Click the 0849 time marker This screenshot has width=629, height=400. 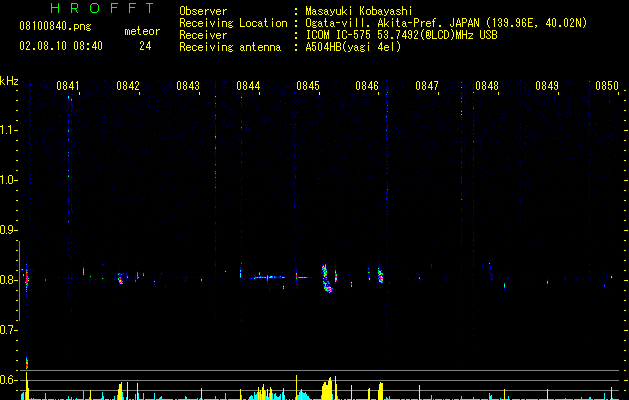pos(547,86)
